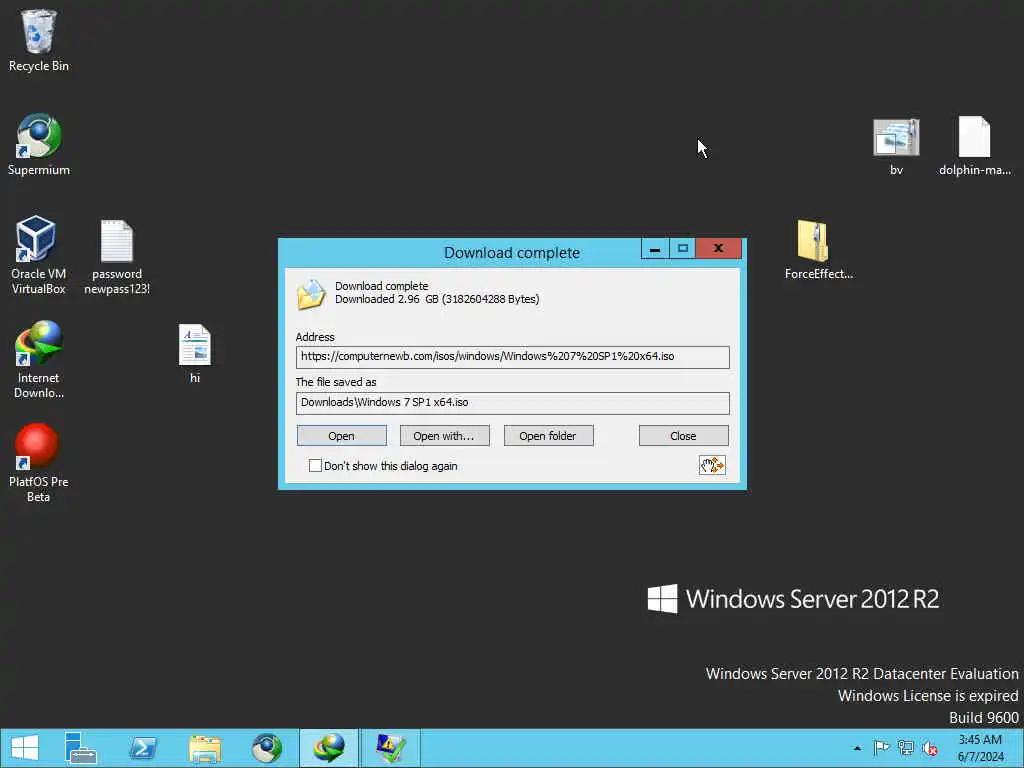The height and width of the screenshot is (768, 1024).
Task: Click the 'Open folder' button
Action: click(548, 436)
